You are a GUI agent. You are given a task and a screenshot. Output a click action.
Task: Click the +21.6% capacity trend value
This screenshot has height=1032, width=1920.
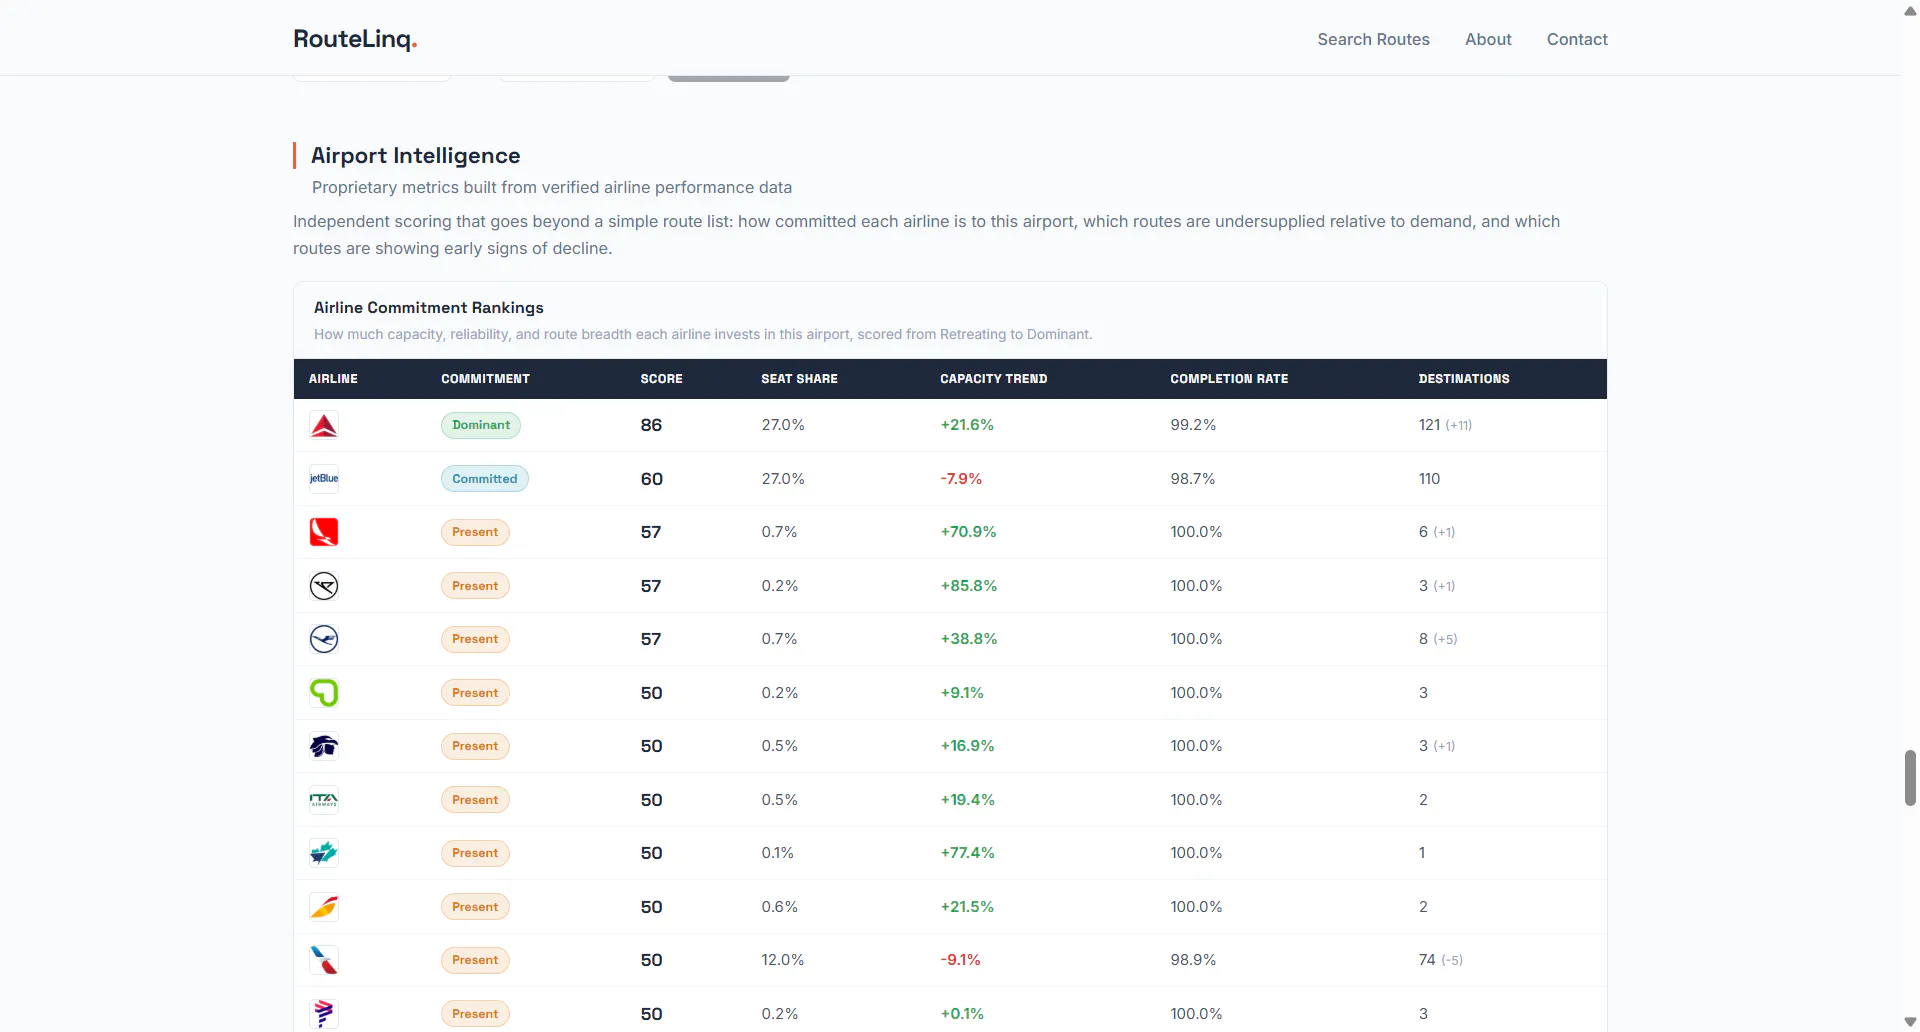pyautogui.click(x=967, y=425)
